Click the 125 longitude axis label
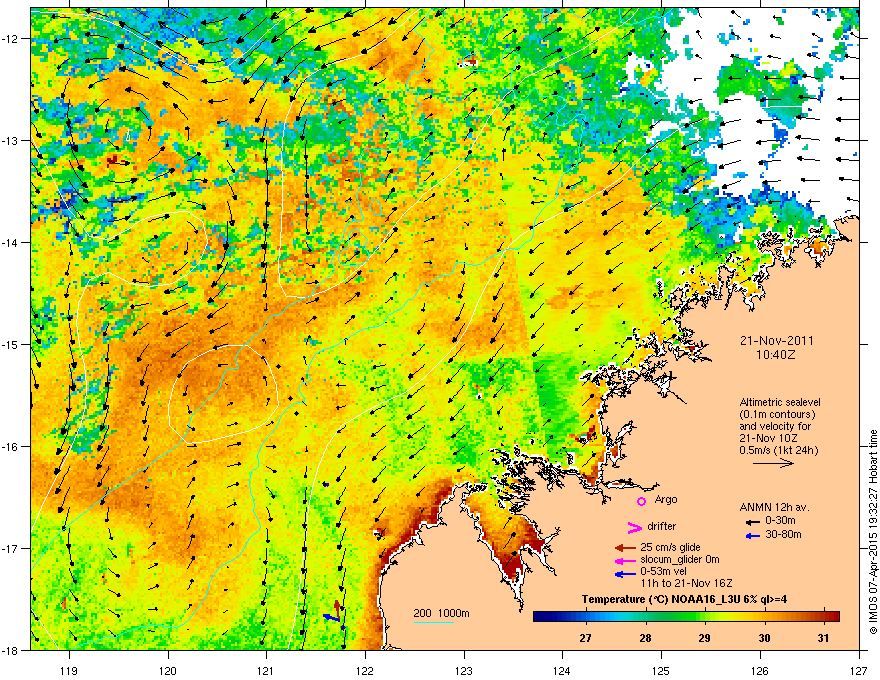Screen dimensions: 880x680 pyautogui.click(x=661, y=670)
